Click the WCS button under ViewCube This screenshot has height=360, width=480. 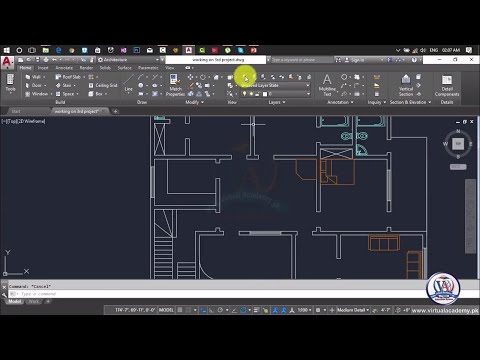click(458, 167)
